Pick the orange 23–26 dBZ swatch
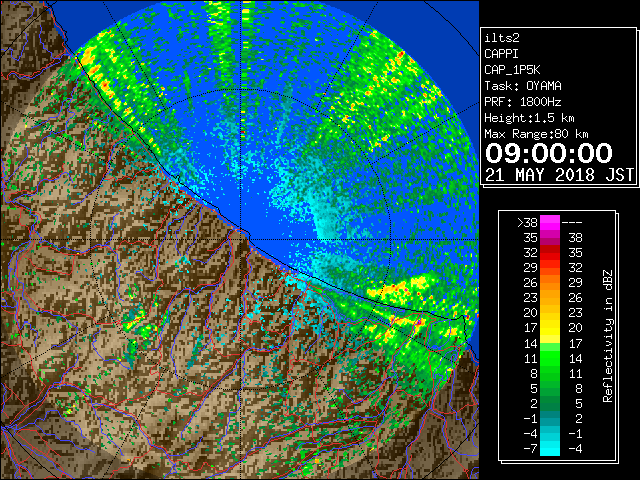The image size is (640, 480). point(550,298)
